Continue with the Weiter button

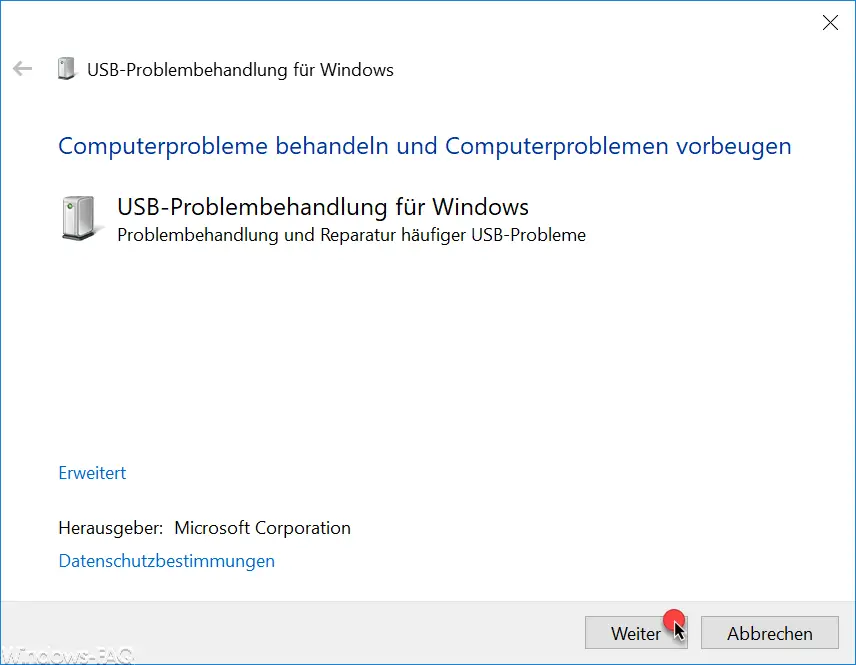coord(636,633)
